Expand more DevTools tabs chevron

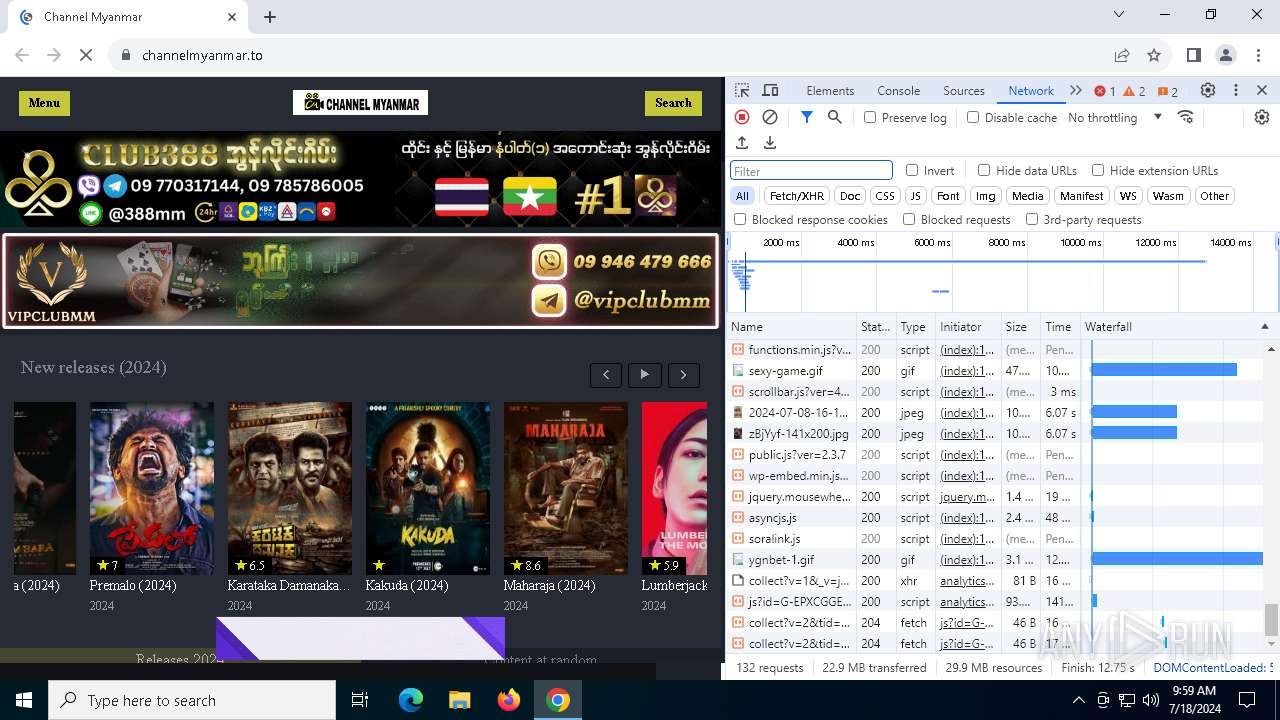(1076, 90)
